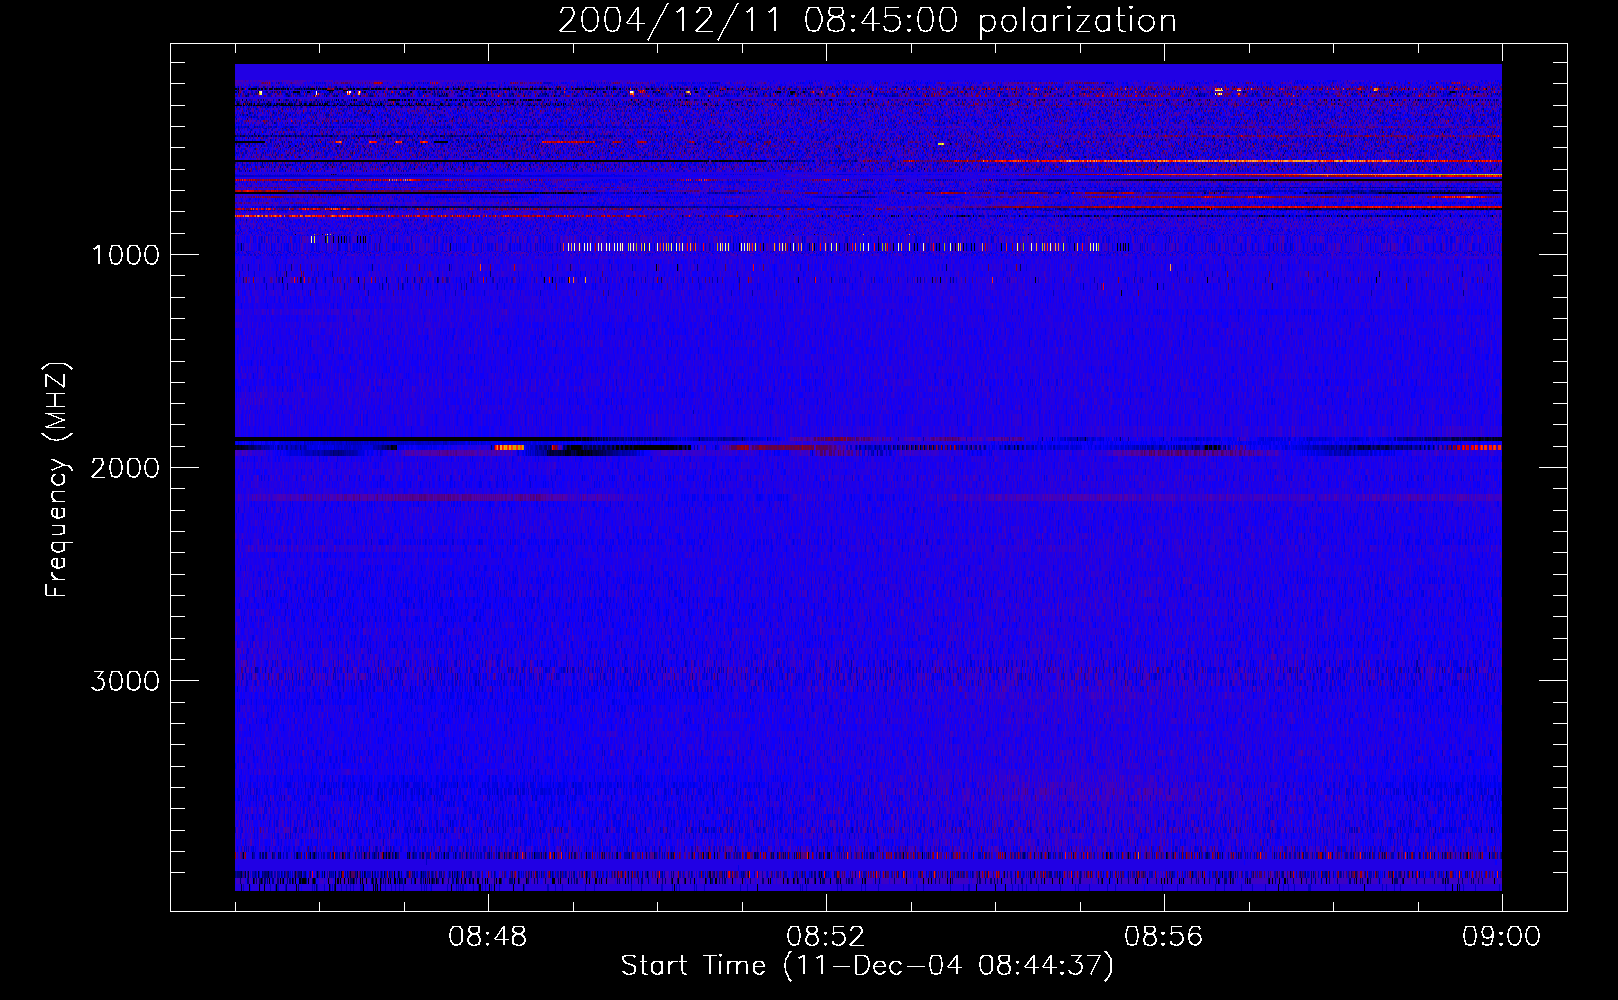Select the 'Start Time (11-Dec-04 08:44:37)' label
Viewport: 1618px width, 1000px height.
(867, 966)
